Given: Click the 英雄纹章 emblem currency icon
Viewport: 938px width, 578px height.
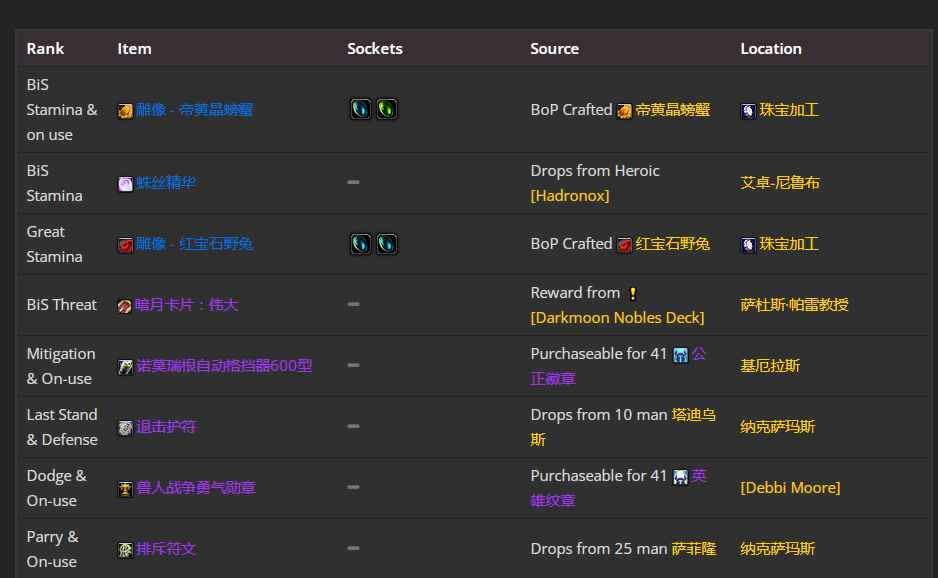Looking at the screenshot, I should 680,477.
